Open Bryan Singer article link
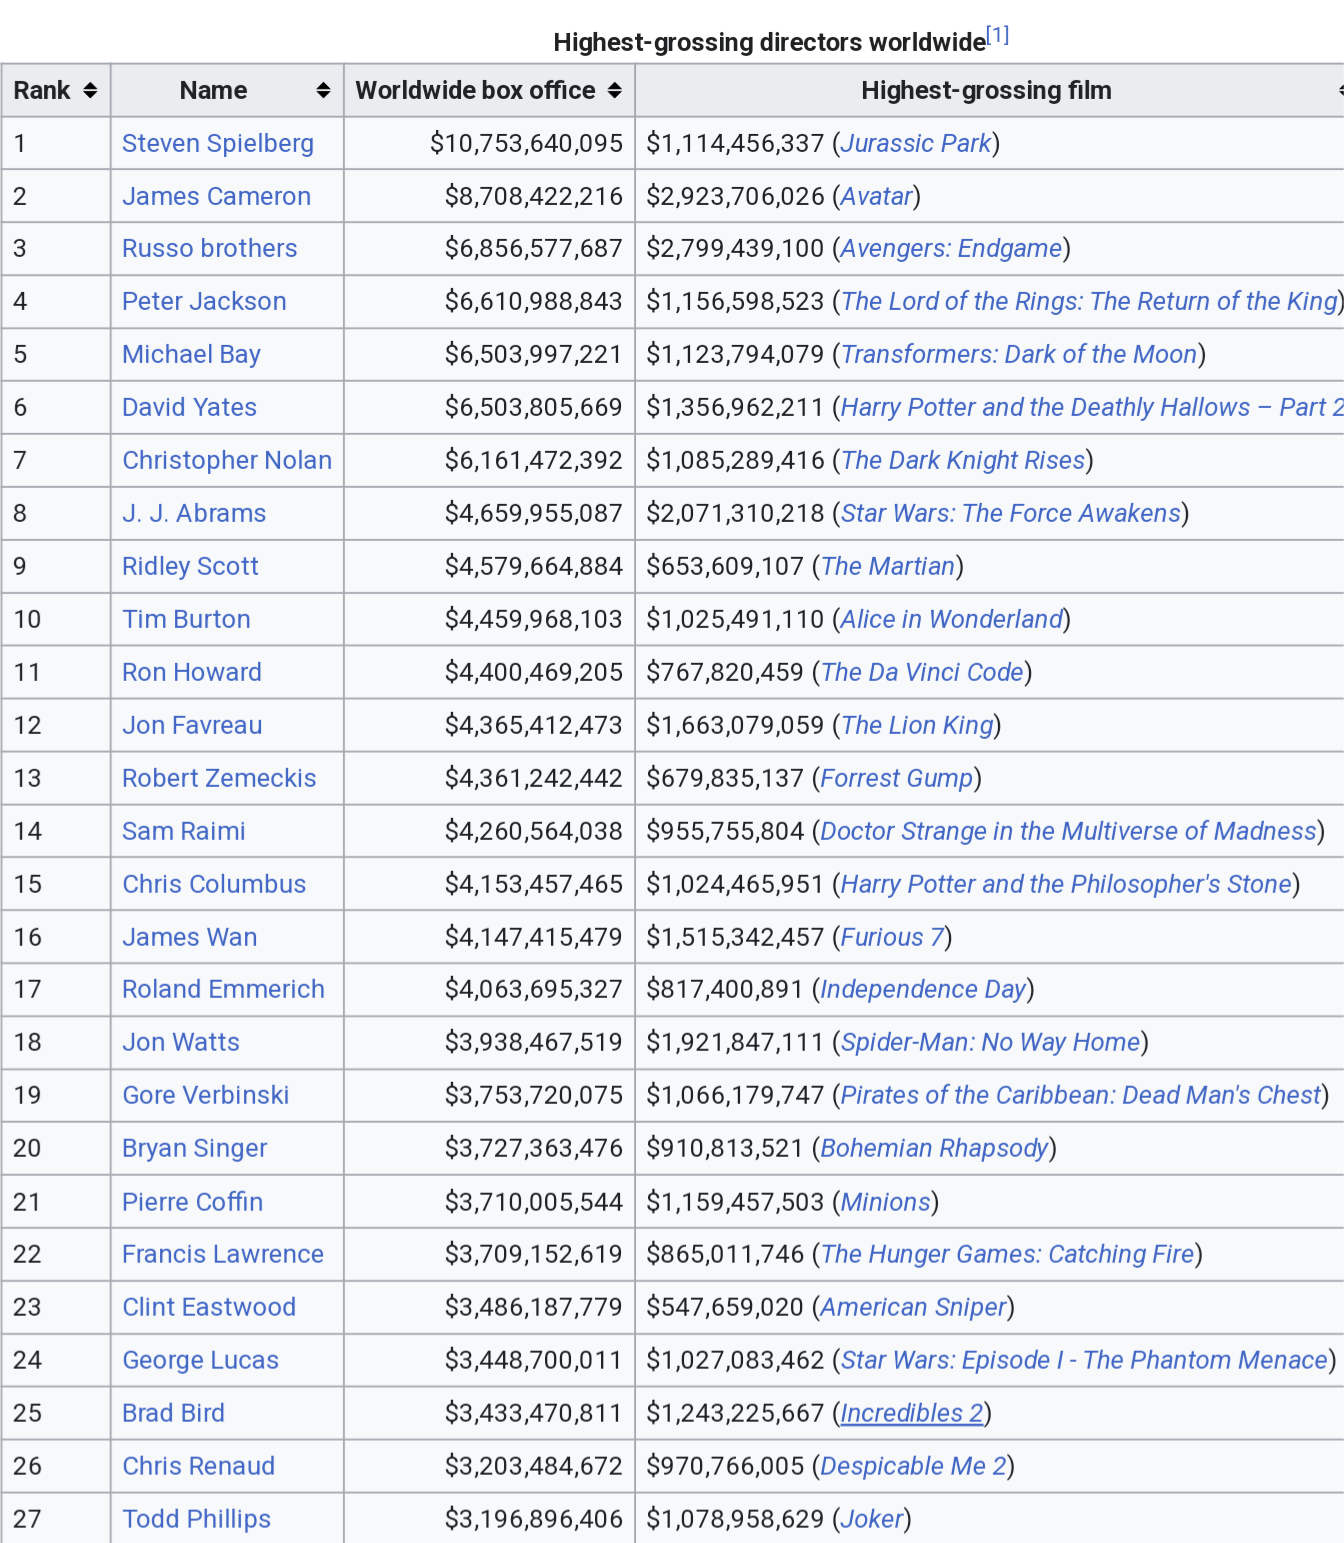Image resolution: width=1344 pixels, height=1543 pixels. pyautogui.click(x=195, y=1149)
